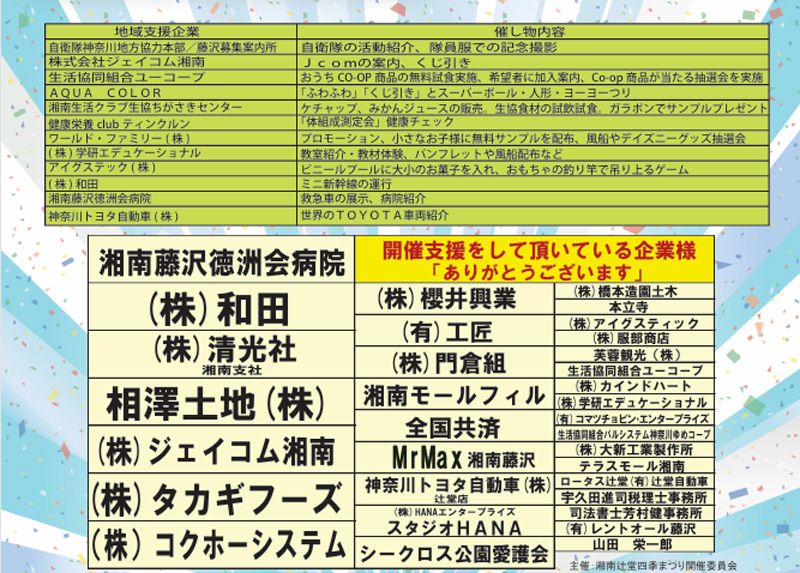Select the large "(株)和田" sponsor box
Image resolution: width=800 pixels, height=573 pixels.
point(221,307)
